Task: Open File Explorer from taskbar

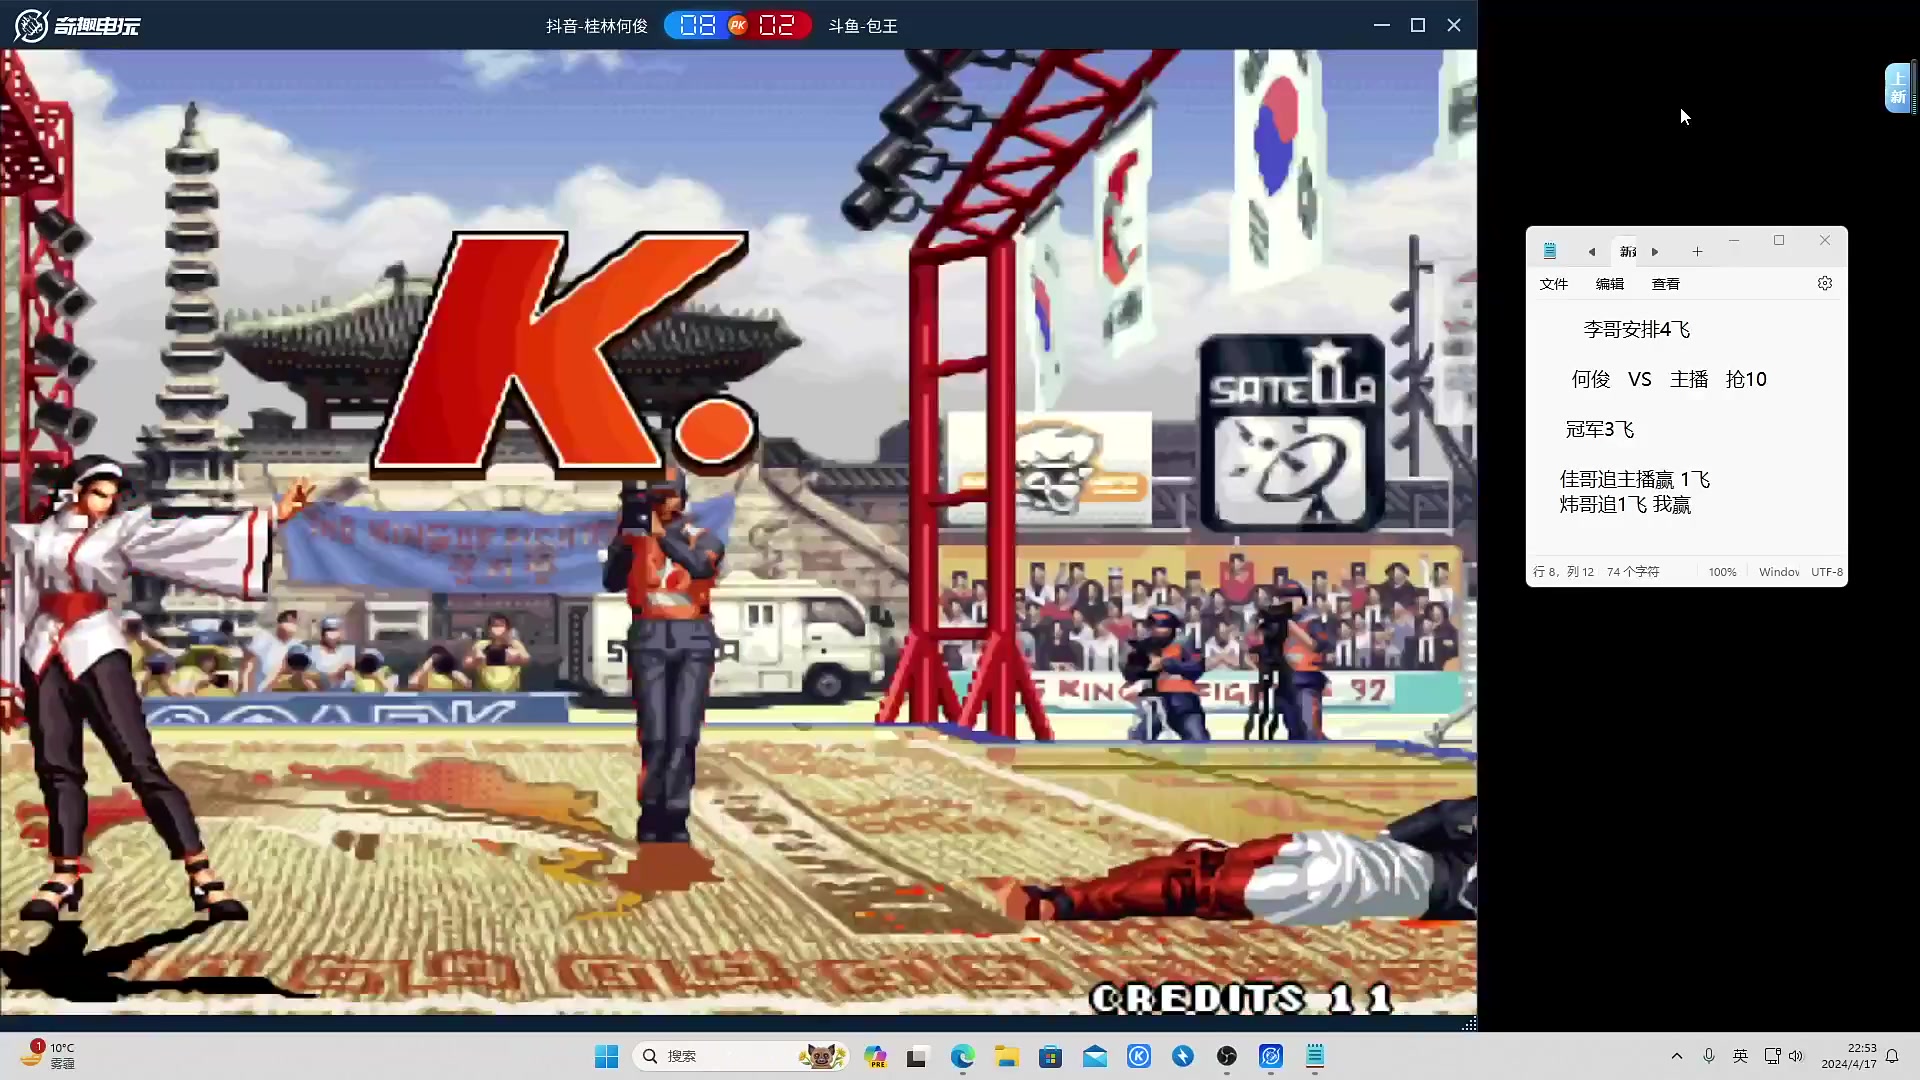Action: click(1006, 1056)
